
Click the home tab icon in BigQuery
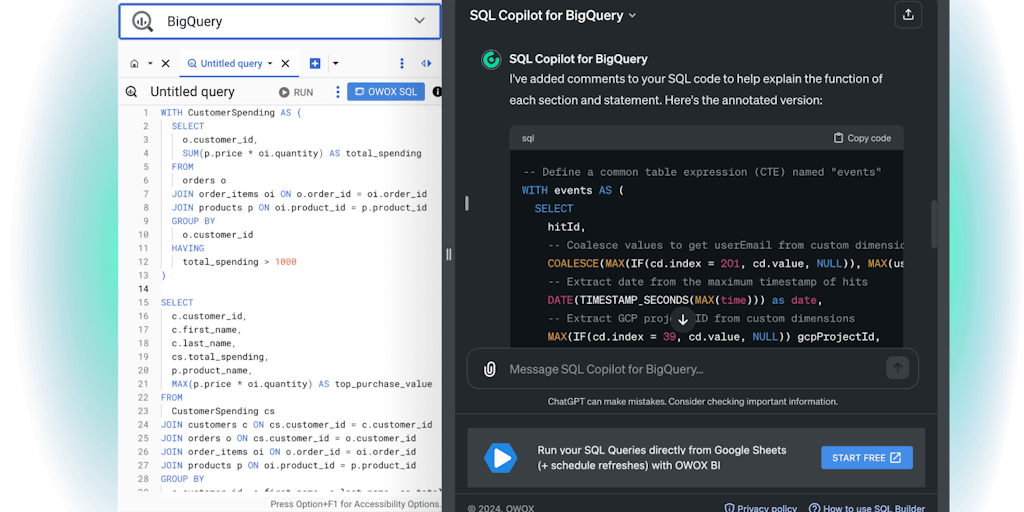134,63
